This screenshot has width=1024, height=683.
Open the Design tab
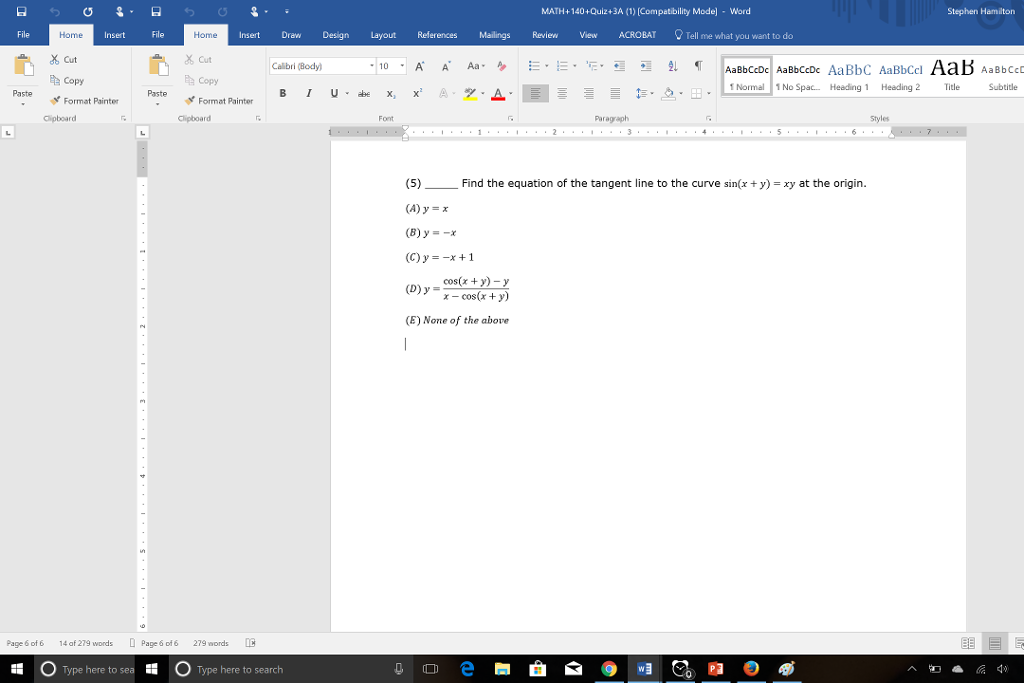(336, 35)
